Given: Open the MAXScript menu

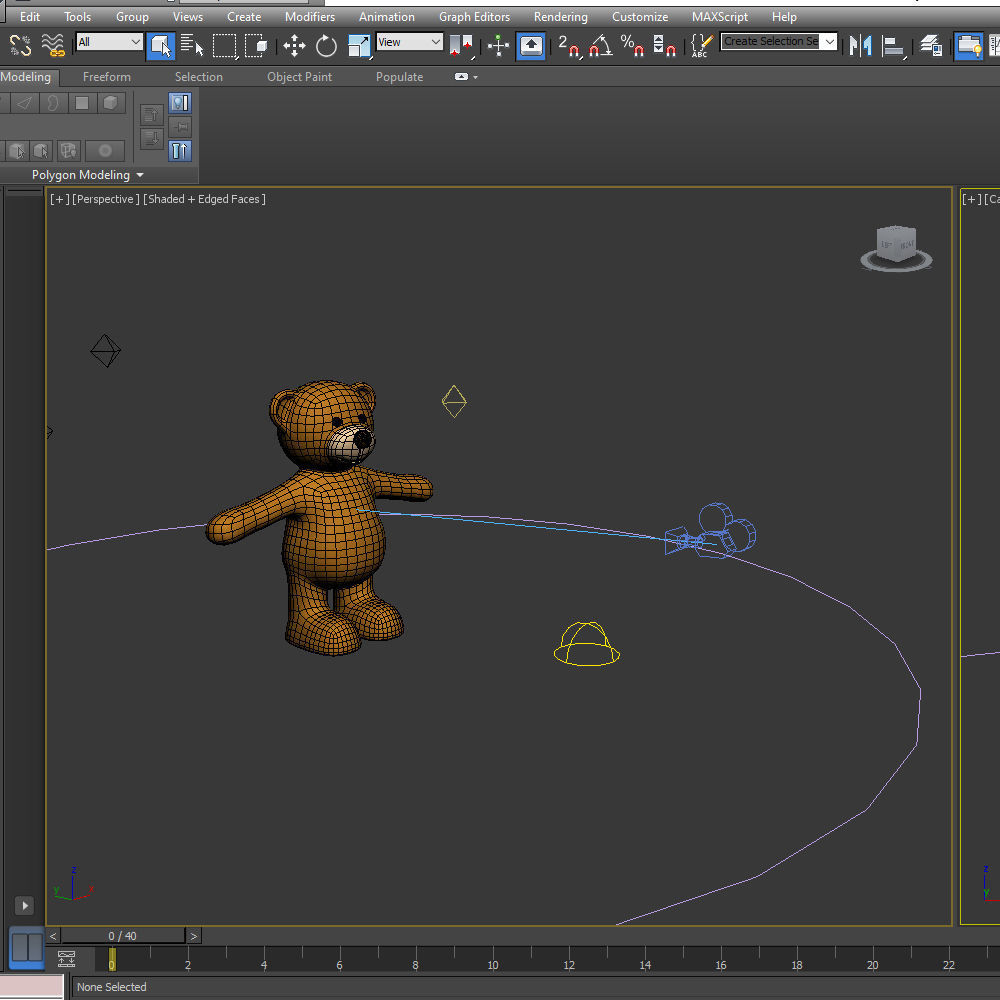Looking at the screenshot, I should click(x=719, y=17).
